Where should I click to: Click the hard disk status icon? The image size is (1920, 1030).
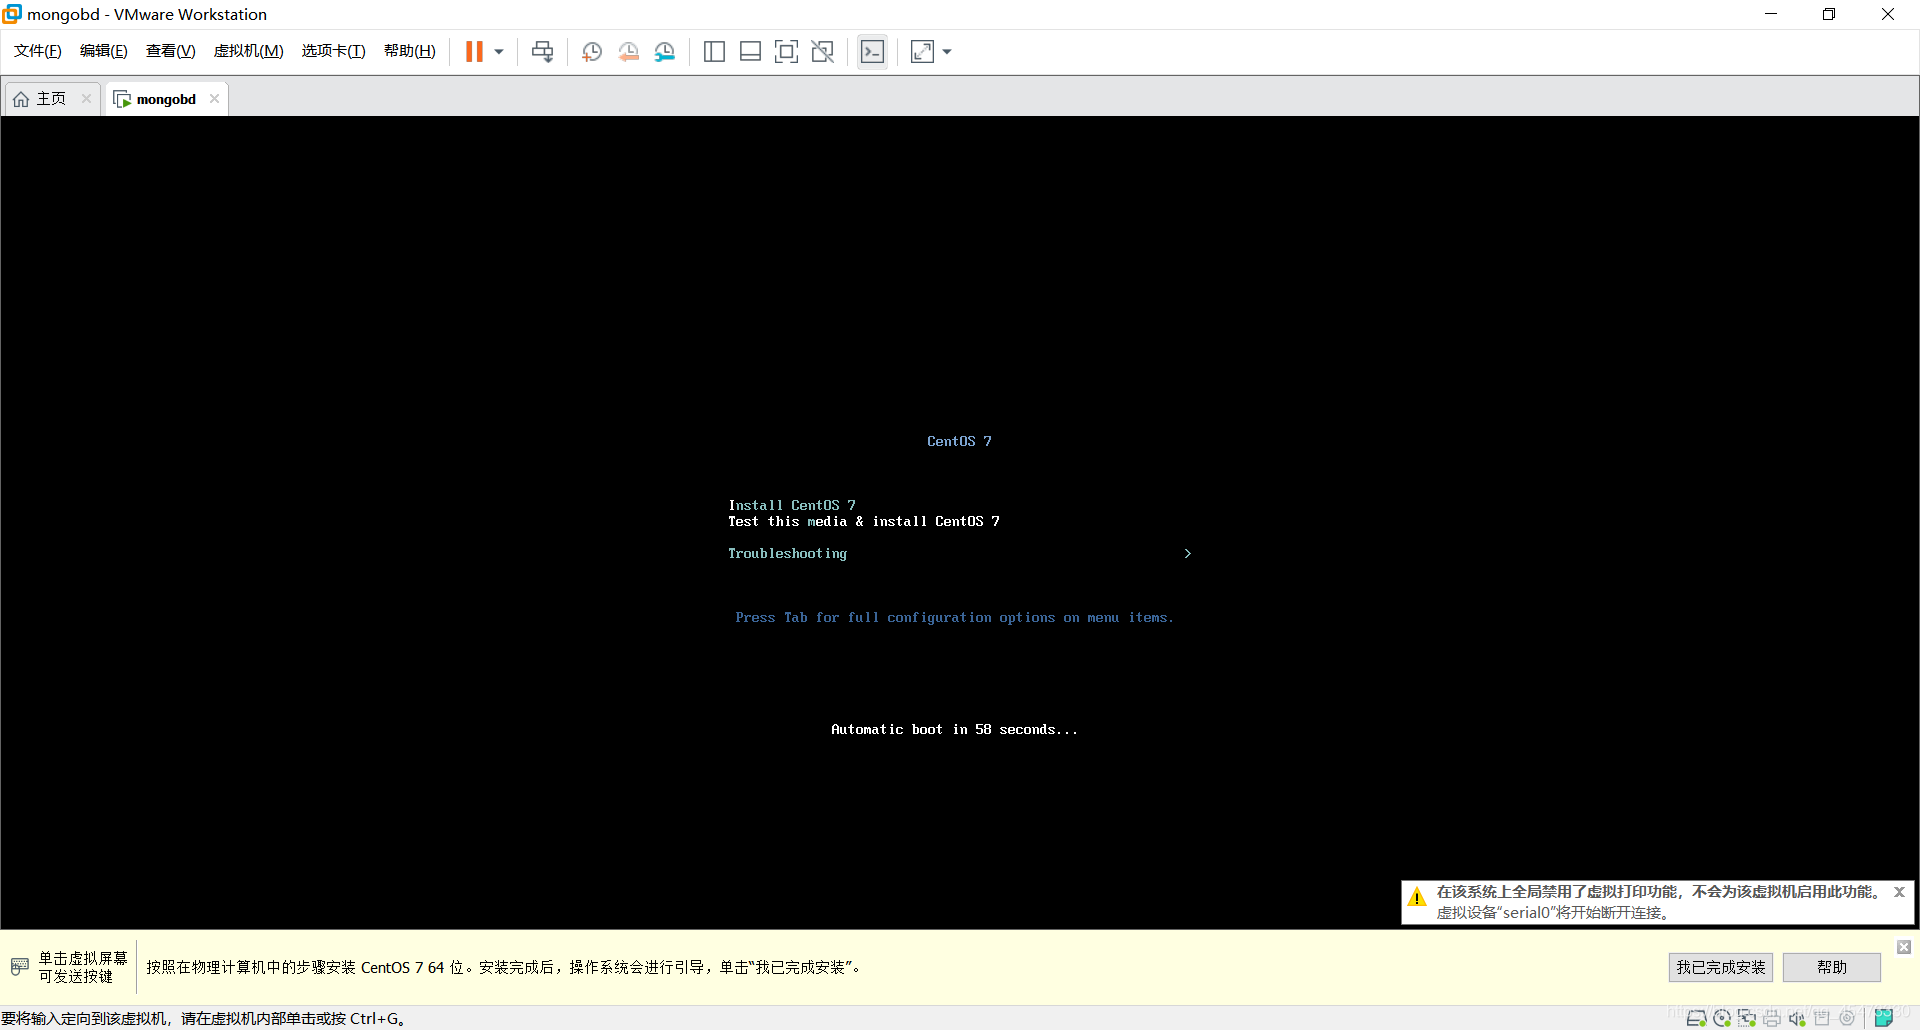[x=1696, y=1018]
